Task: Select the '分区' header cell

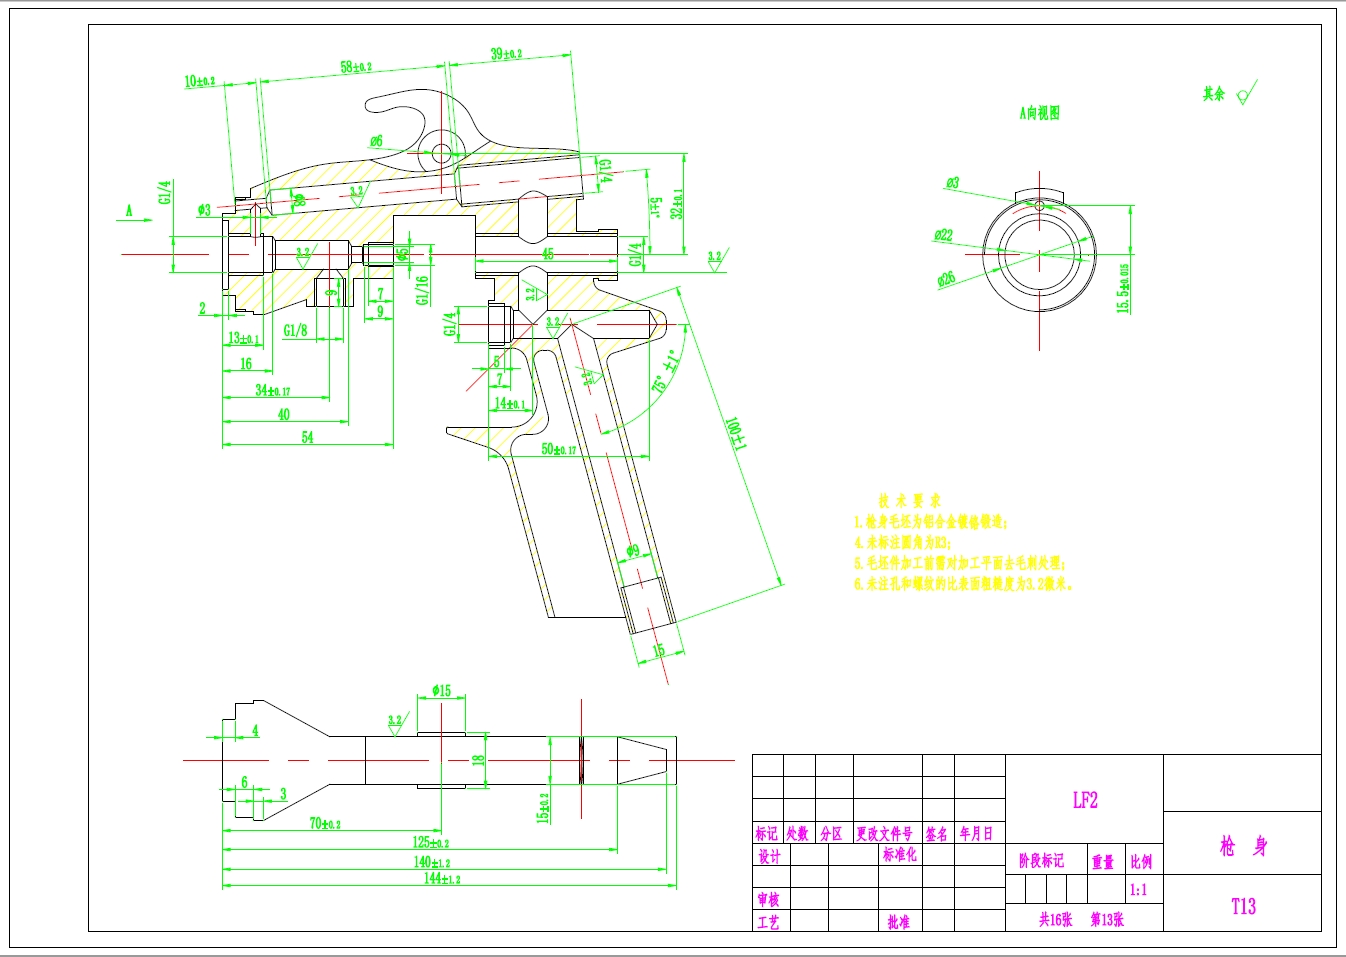Action: 831,833
